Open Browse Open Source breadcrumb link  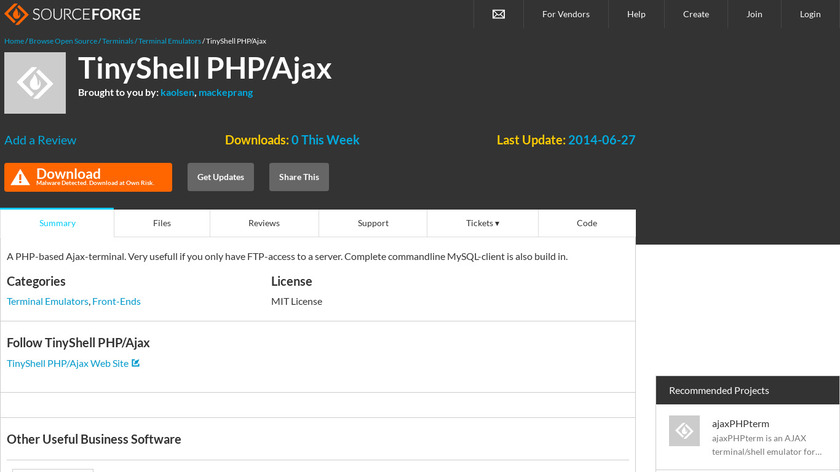pos(63,41)
